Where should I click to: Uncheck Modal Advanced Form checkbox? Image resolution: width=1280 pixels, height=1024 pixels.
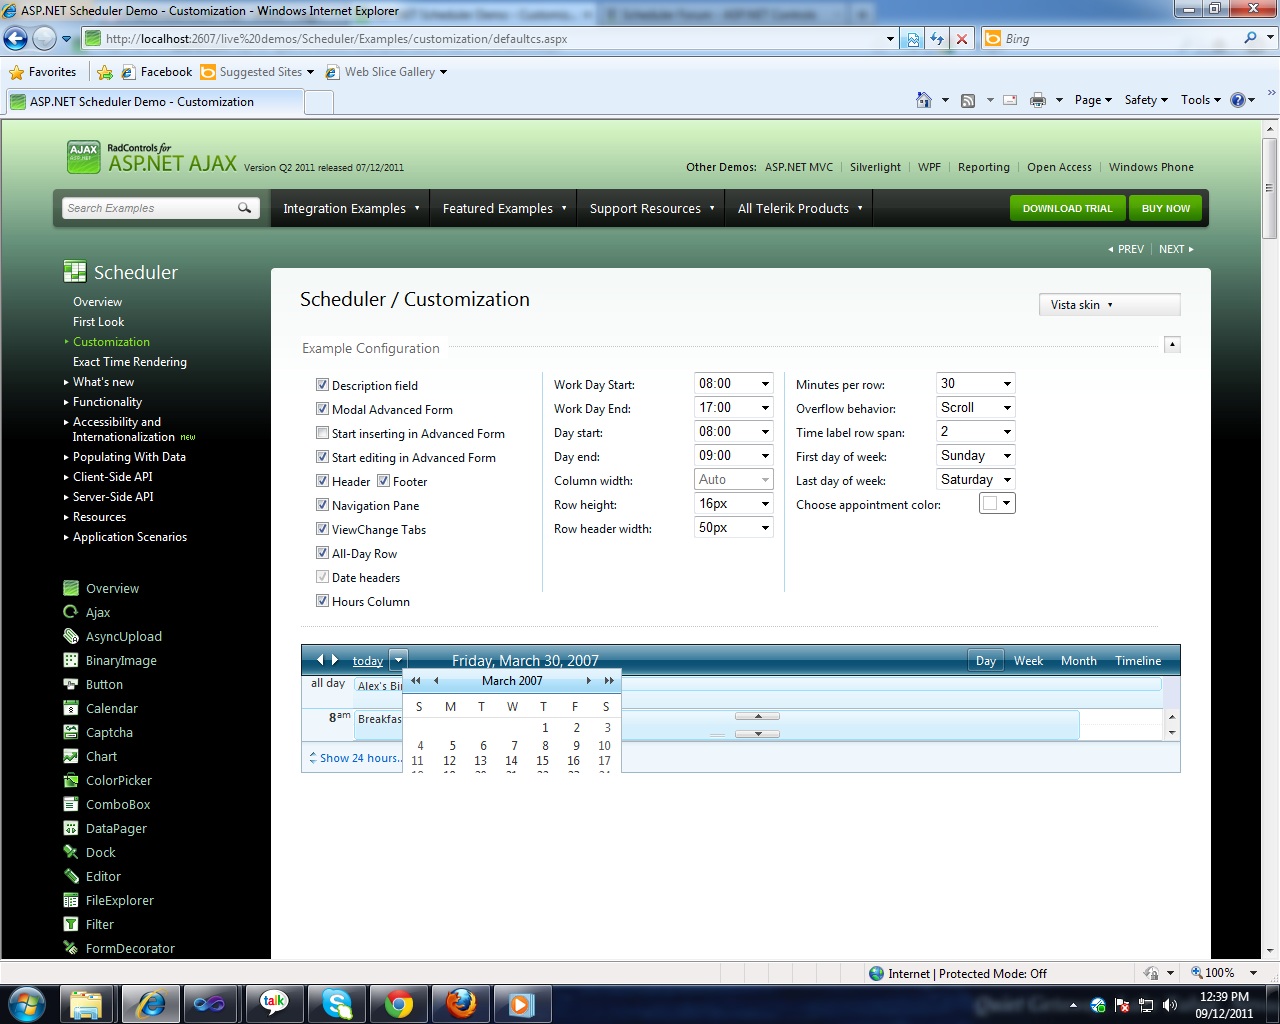pos(322,409)
